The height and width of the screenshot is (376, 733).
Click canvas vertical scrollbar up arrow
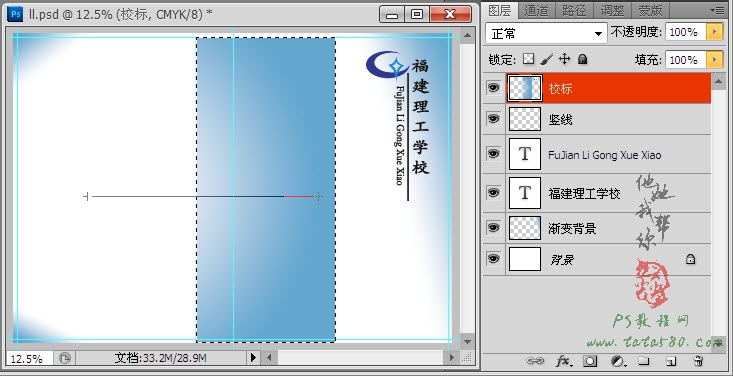[467, 36]
